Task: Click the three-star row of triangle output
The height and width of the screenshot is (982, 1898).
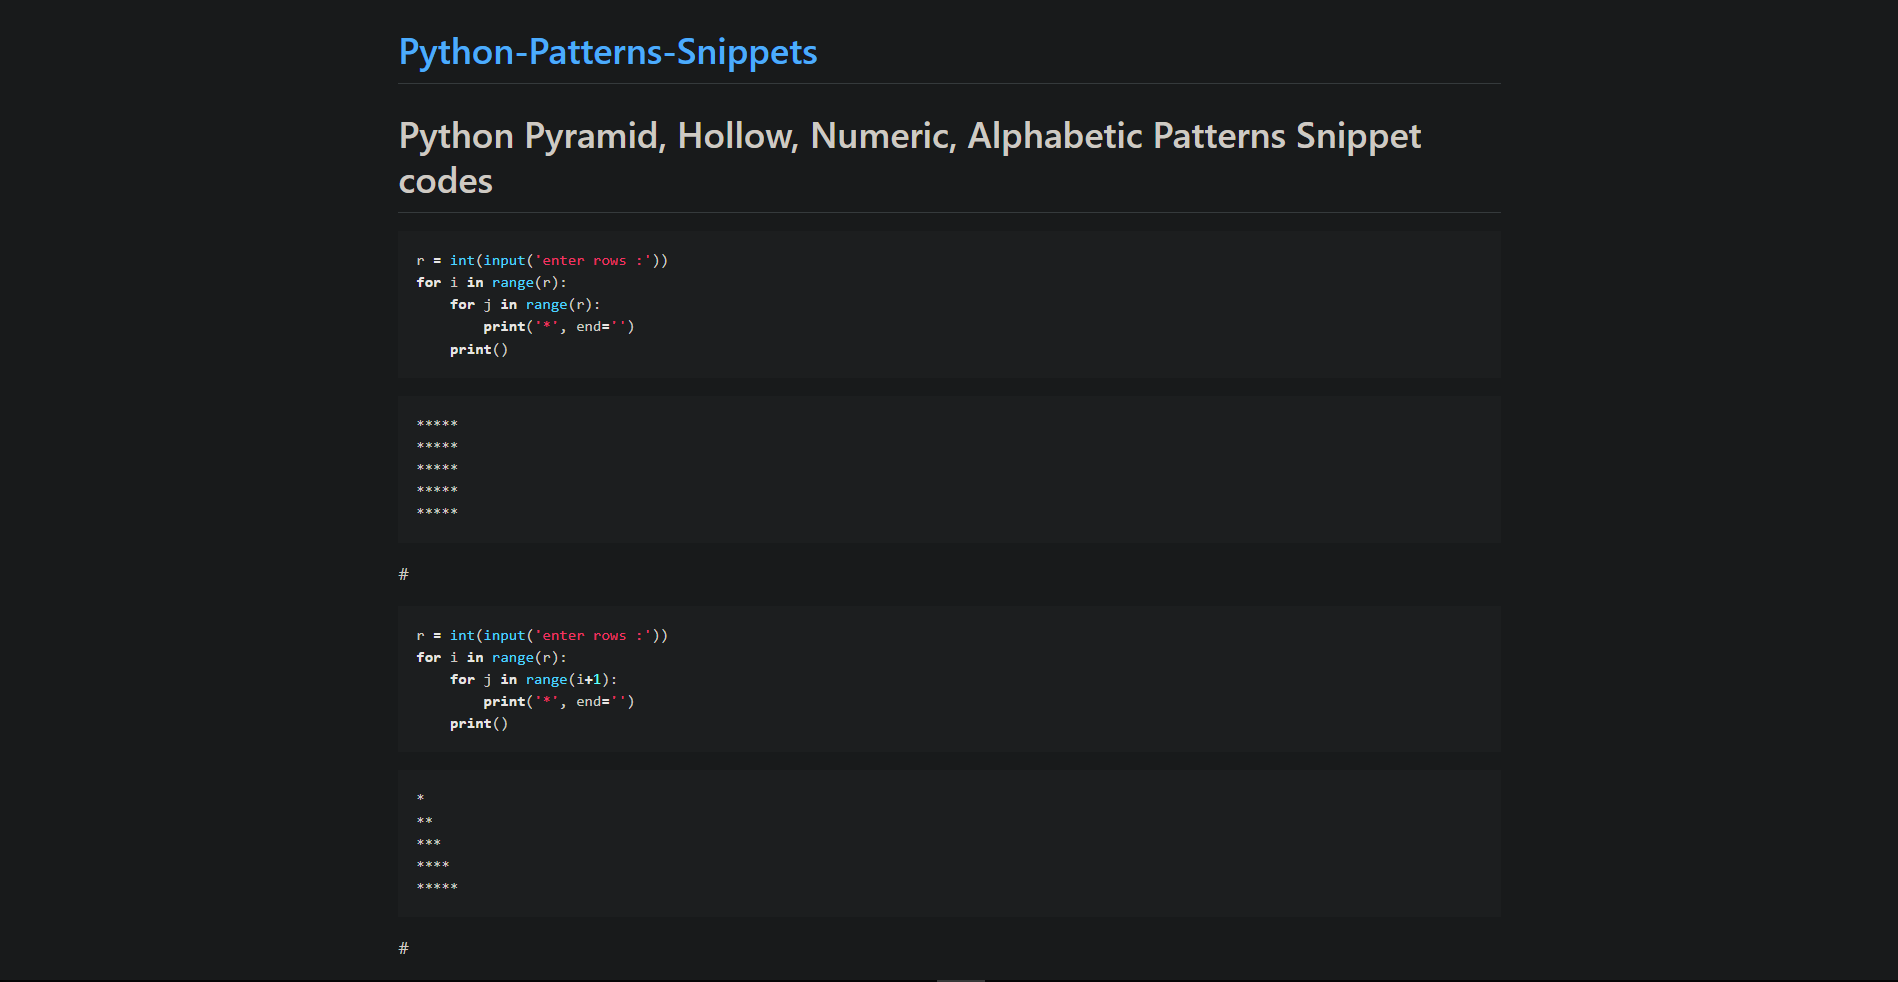Action: [x=429, y=843]
